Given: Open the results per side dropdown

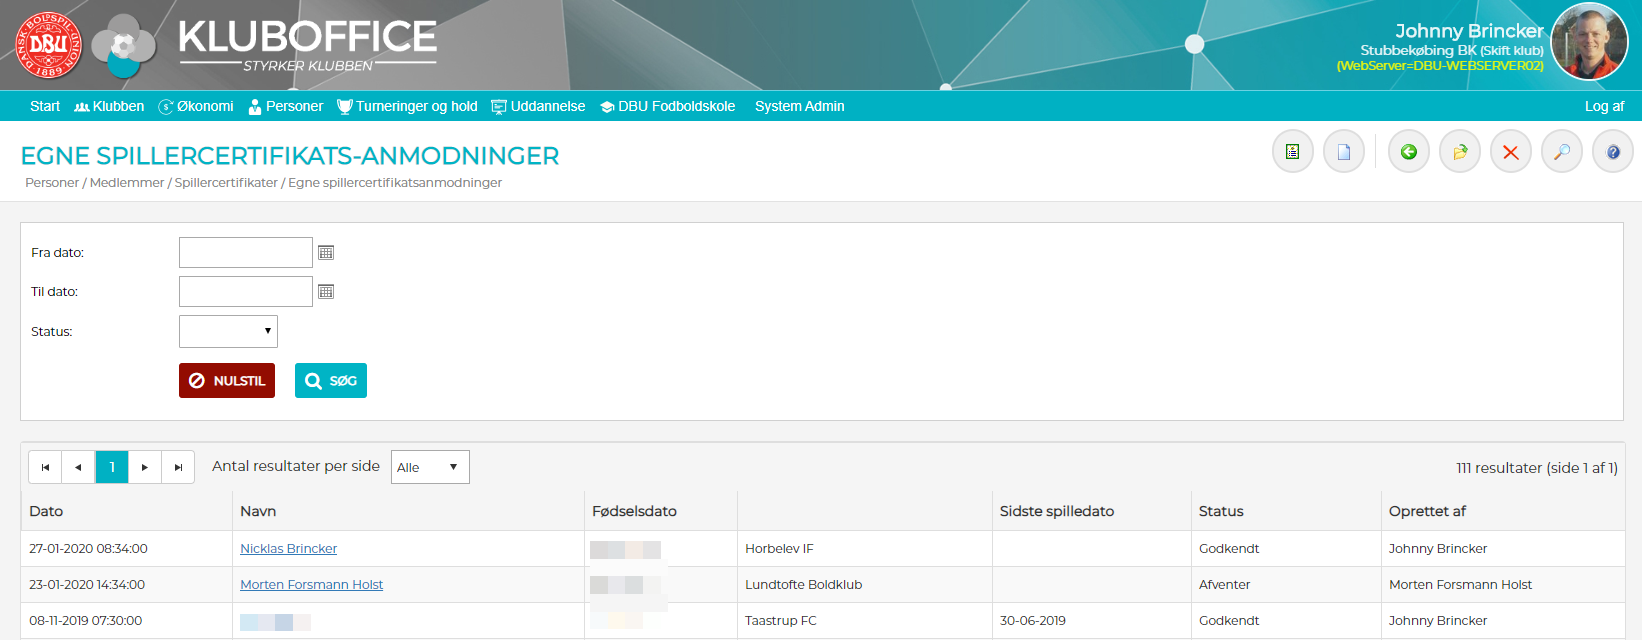Looking at the screenshot, I should tap(429, 467).
